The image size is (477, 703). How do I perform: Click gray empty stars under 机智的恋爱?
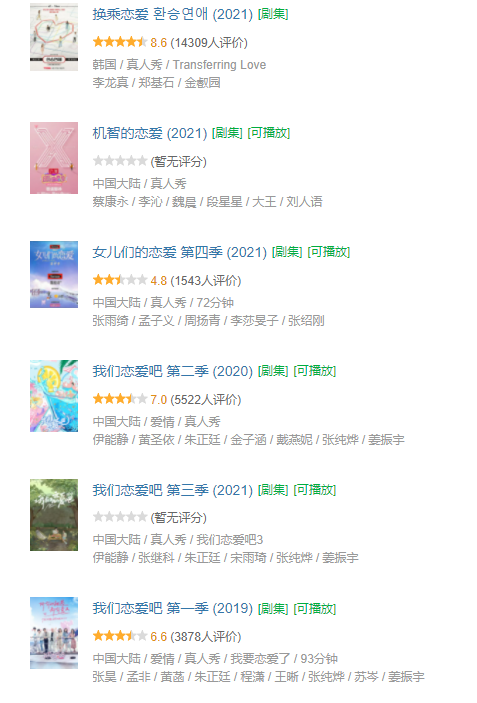point(120,161)
